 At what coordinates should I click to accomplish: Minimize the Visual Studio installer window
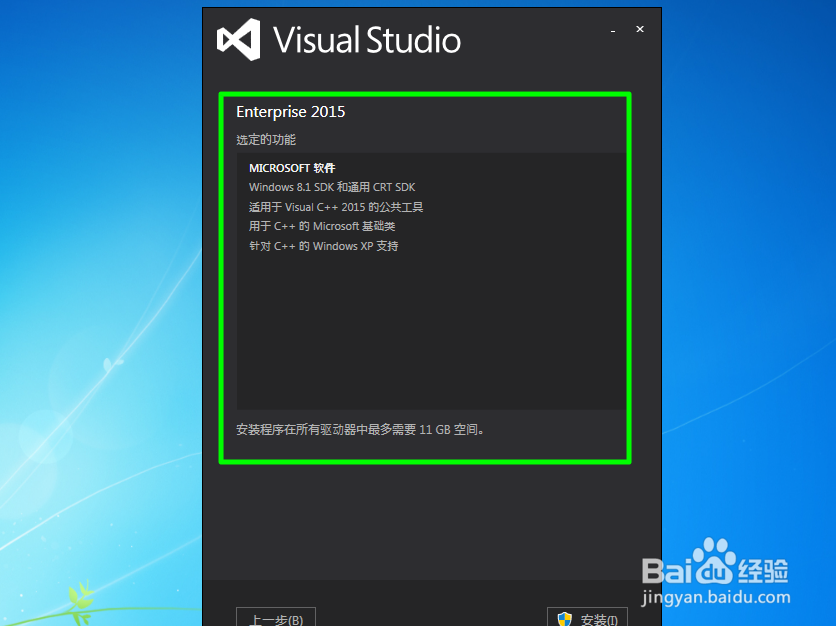point(613,30)
